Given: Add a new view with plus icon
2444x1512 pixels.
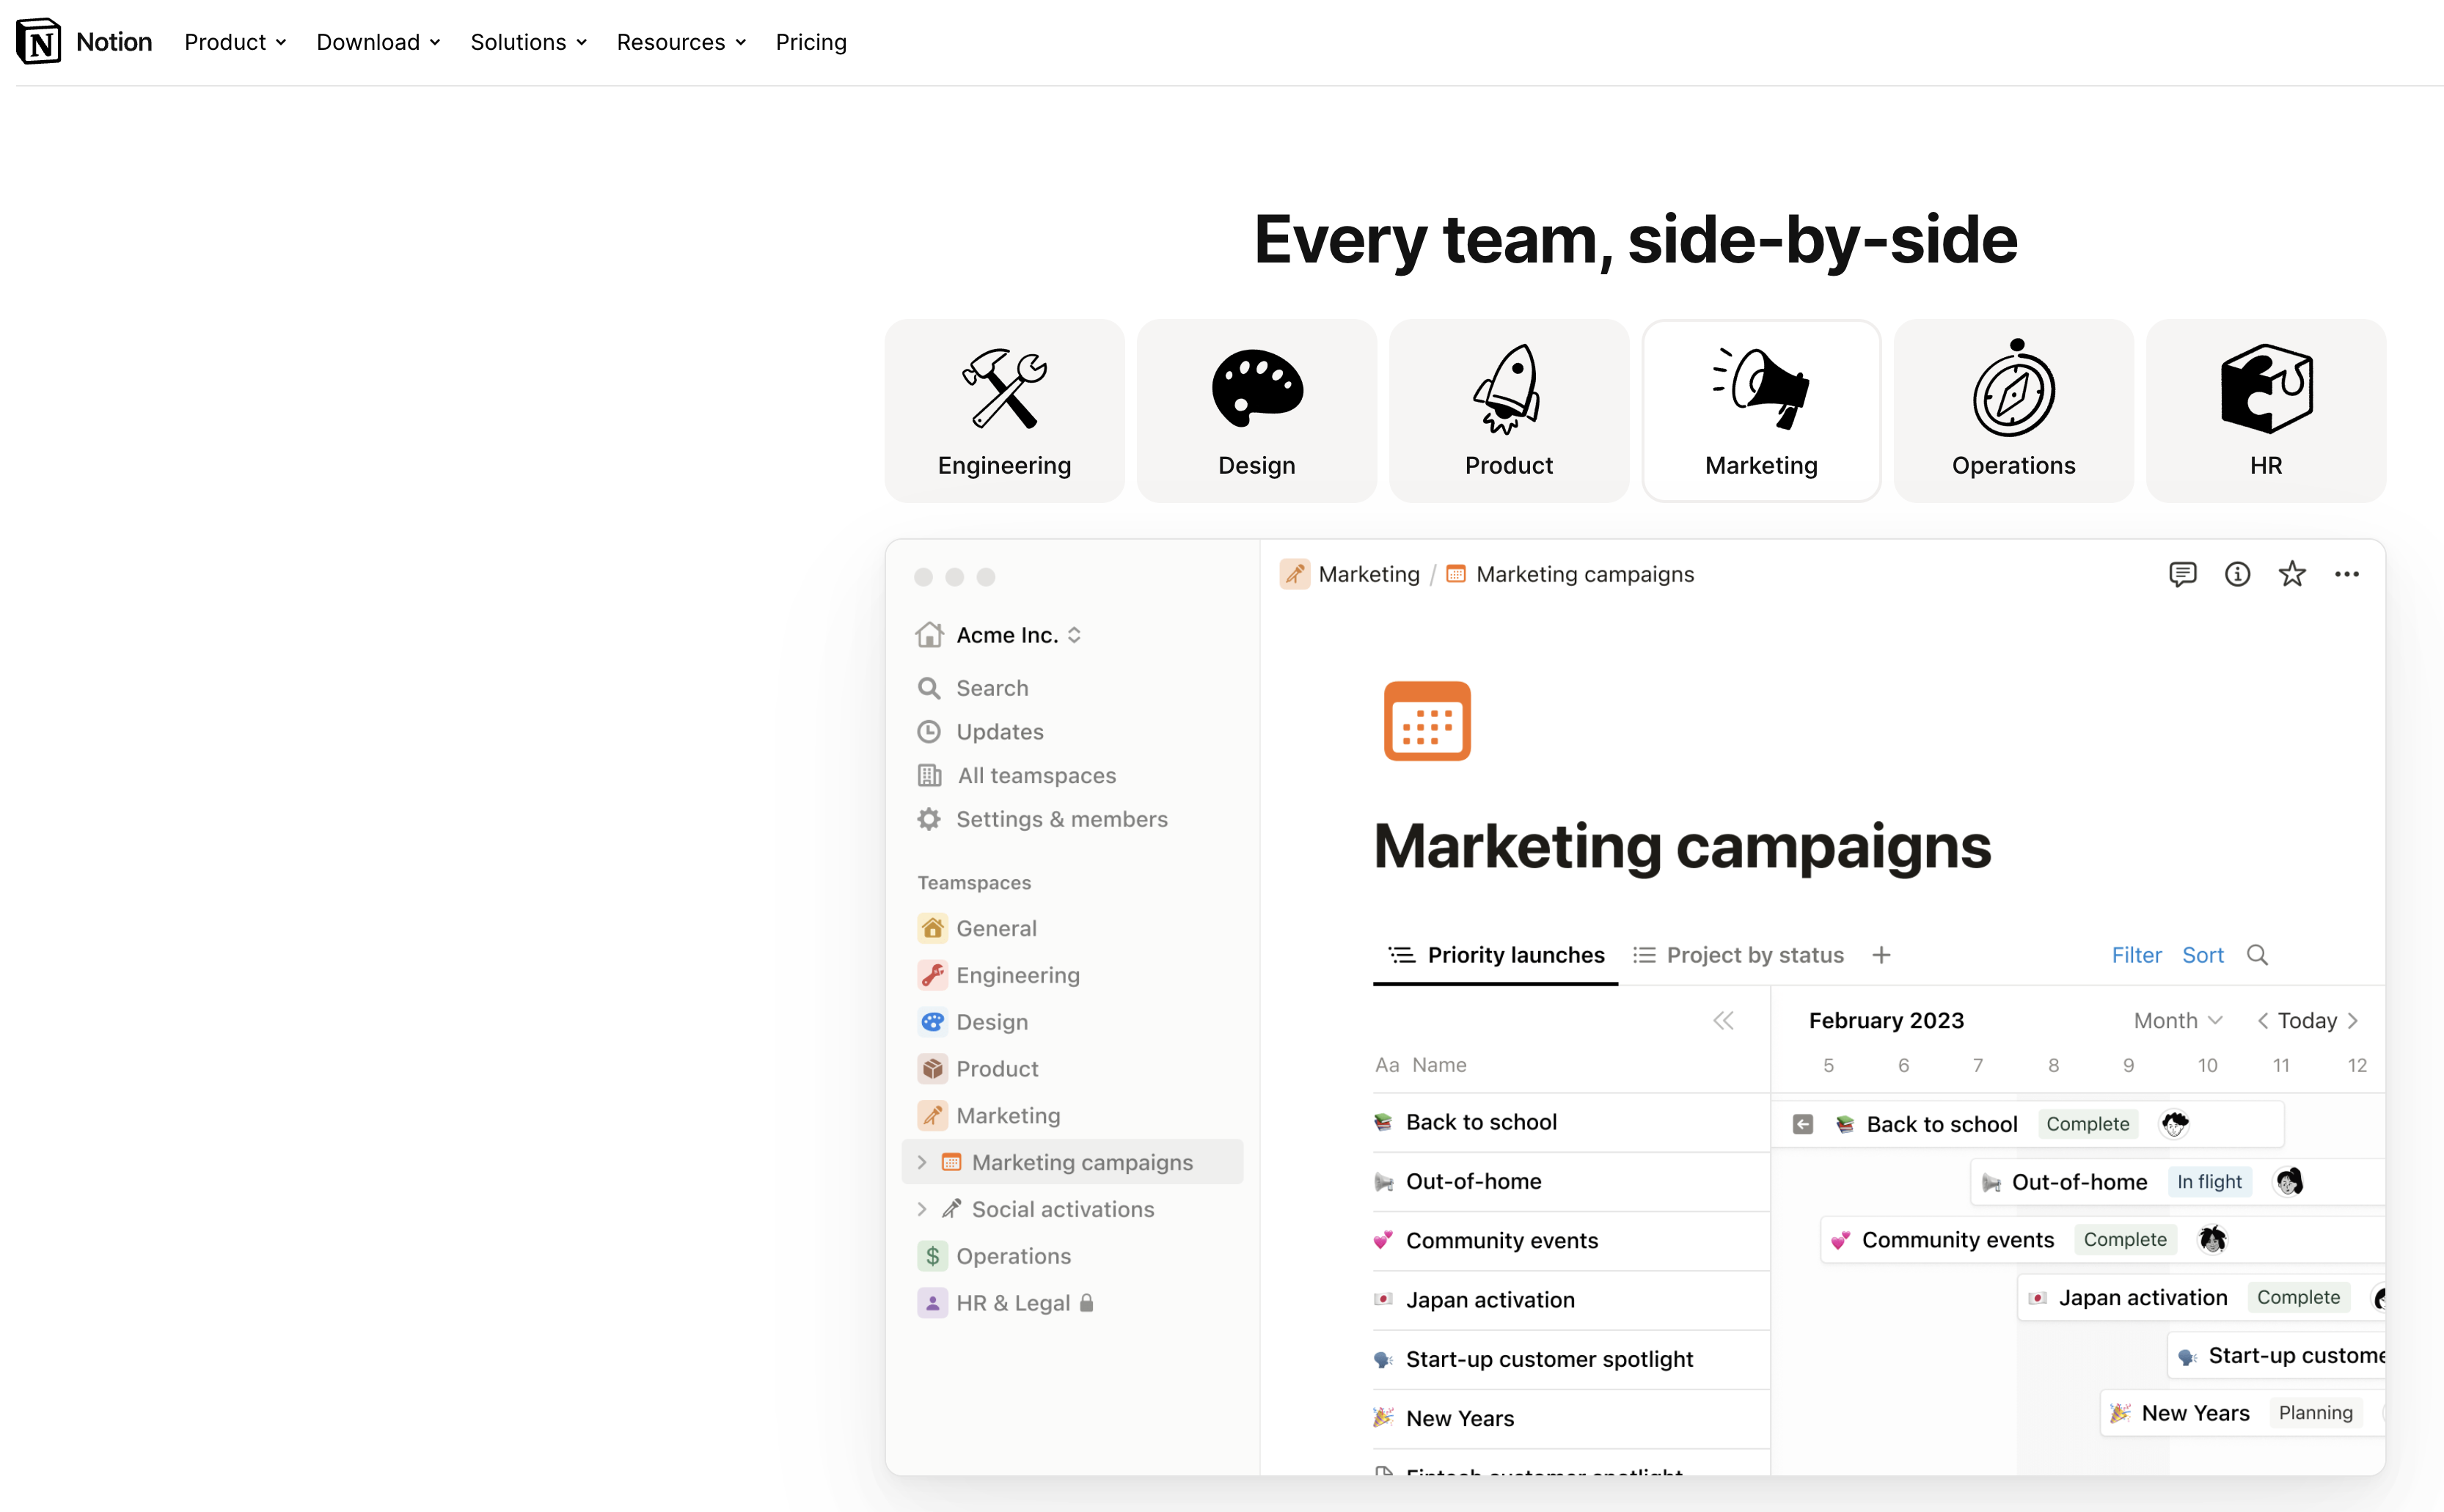Looking at the screenshot, I should click(x=1881, y=955).
